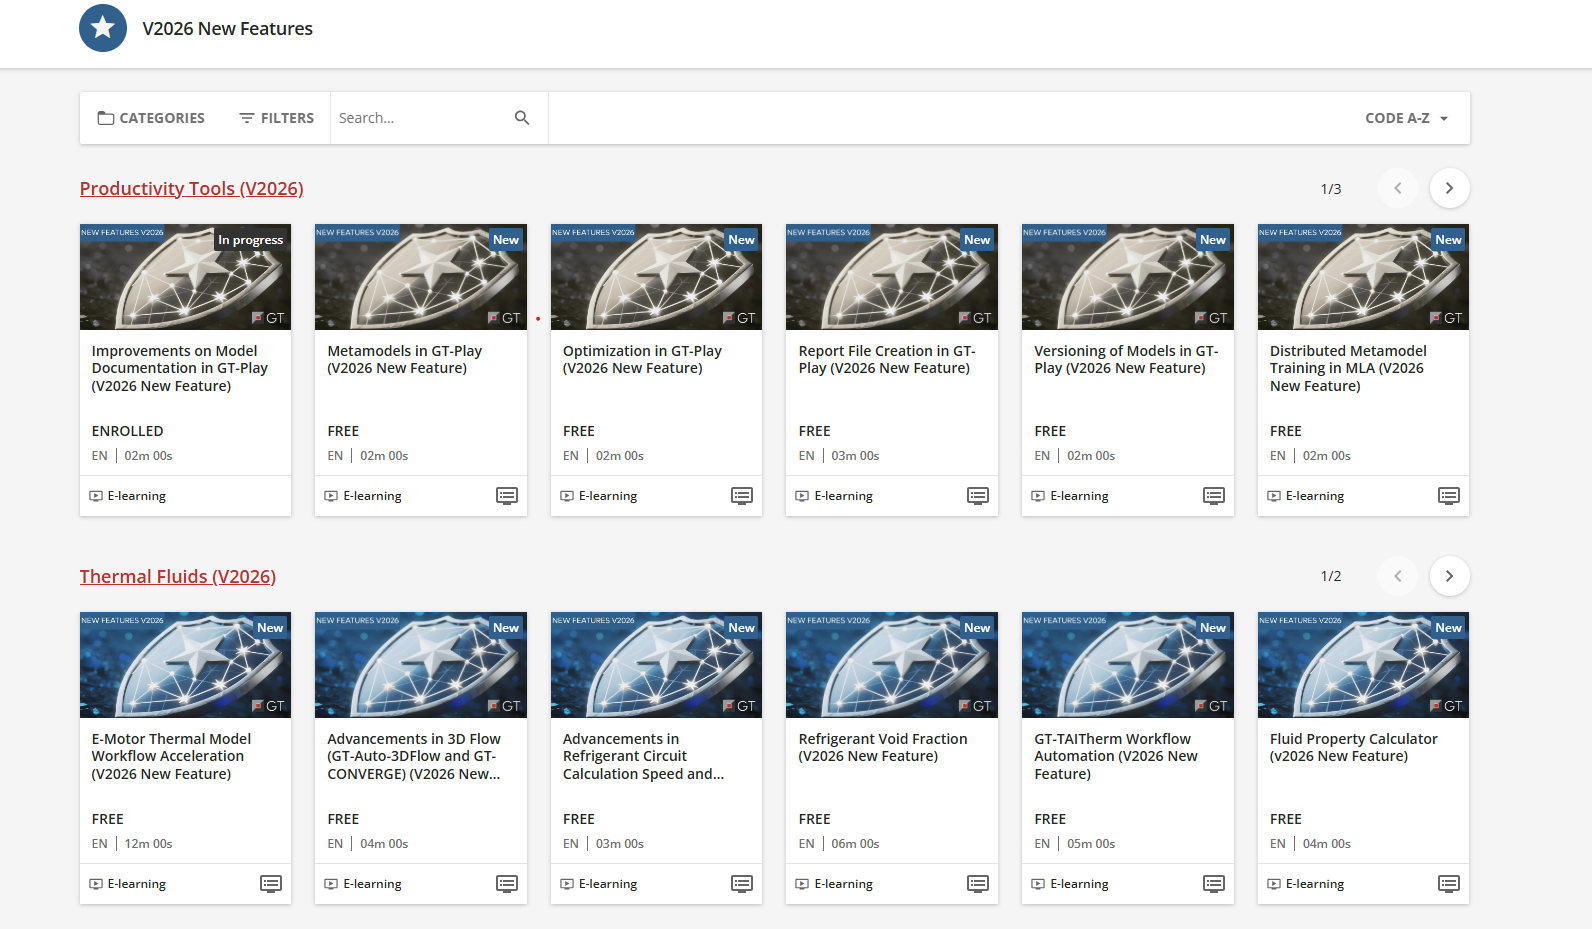The width and height of the screenshot is (1592, 929).
Task: Open Refrigerant Void Fraction course title
Action: pos(883,748)
